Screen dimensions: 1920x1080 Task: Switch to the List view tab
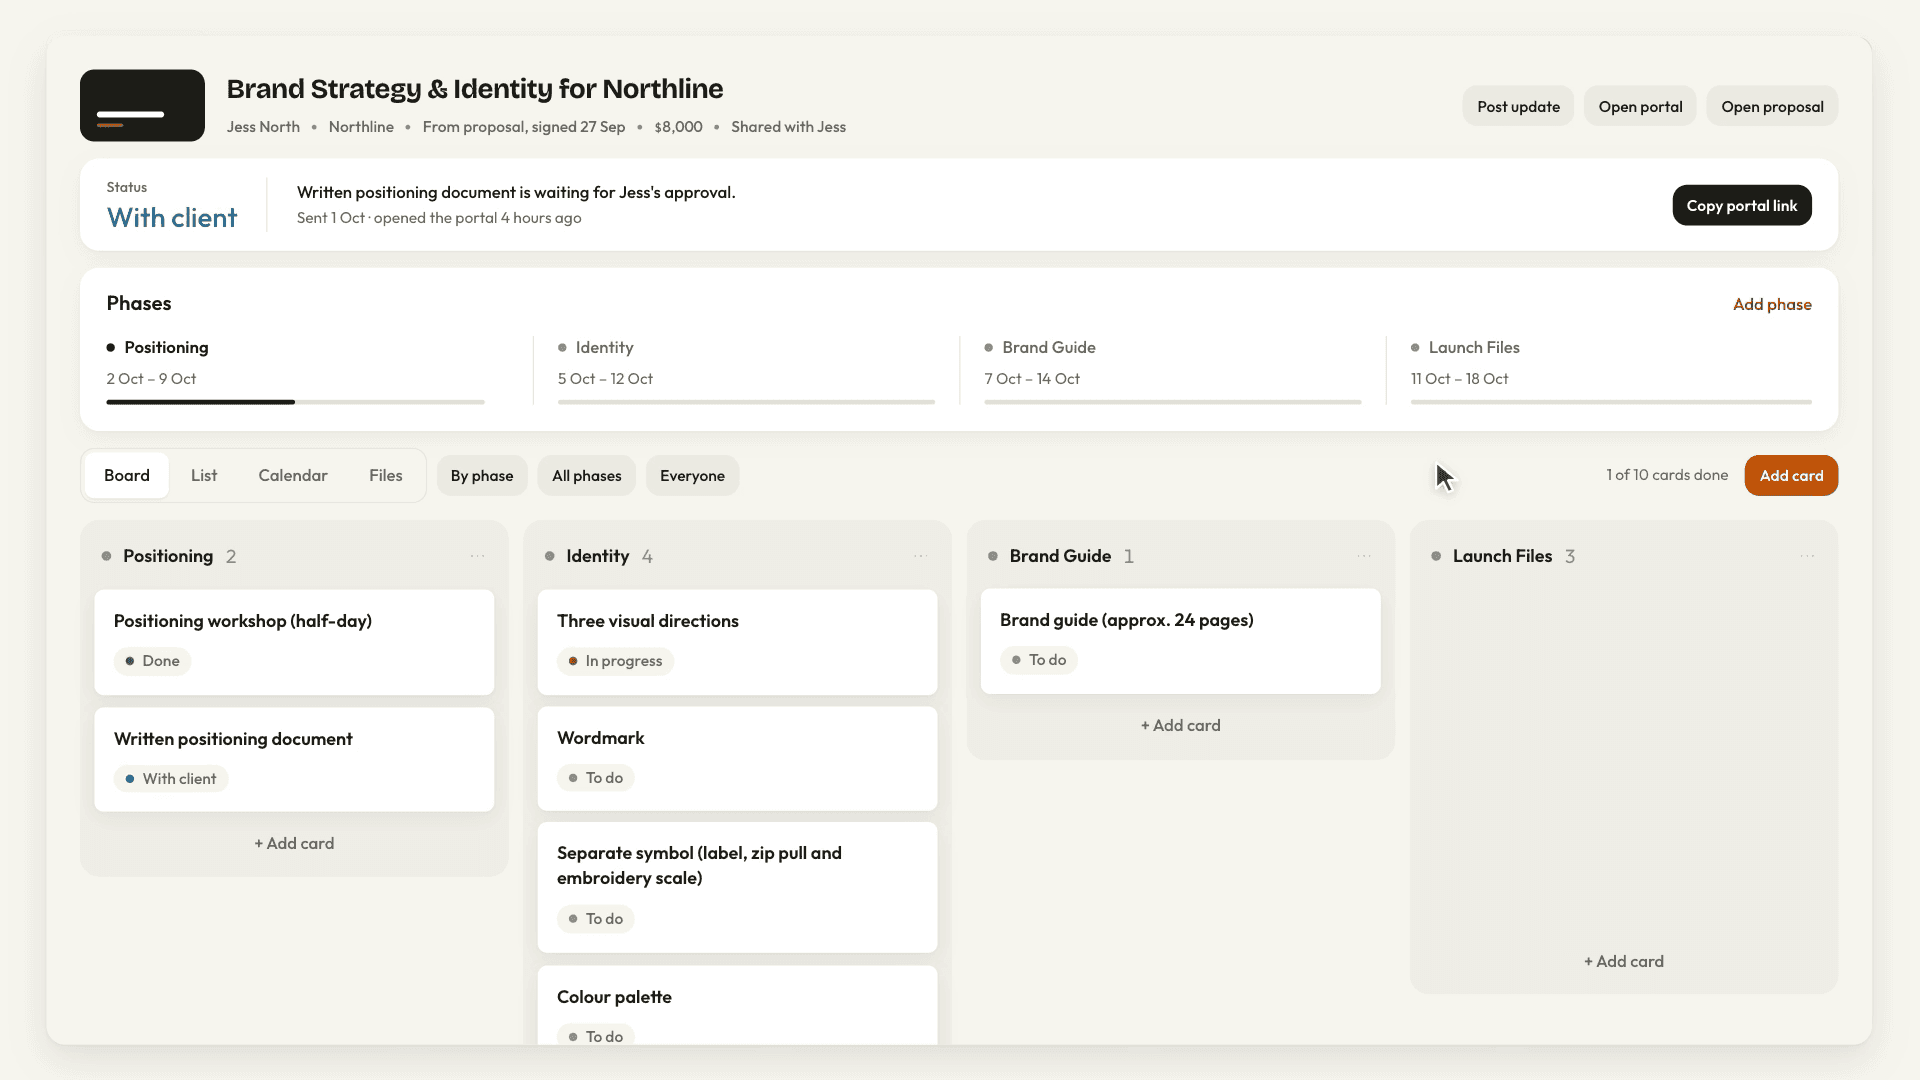click(204, 476)
